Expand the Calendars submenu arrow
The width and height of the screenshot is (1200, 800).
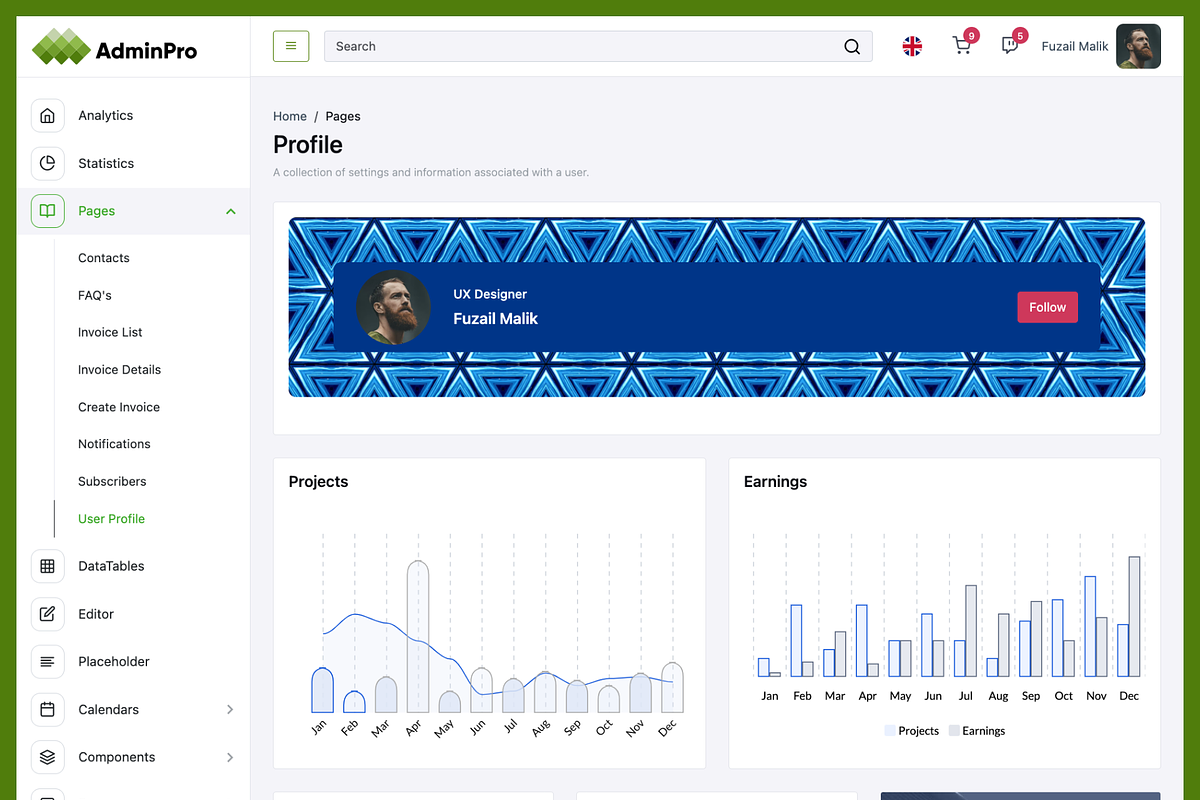tap(230, 710)
